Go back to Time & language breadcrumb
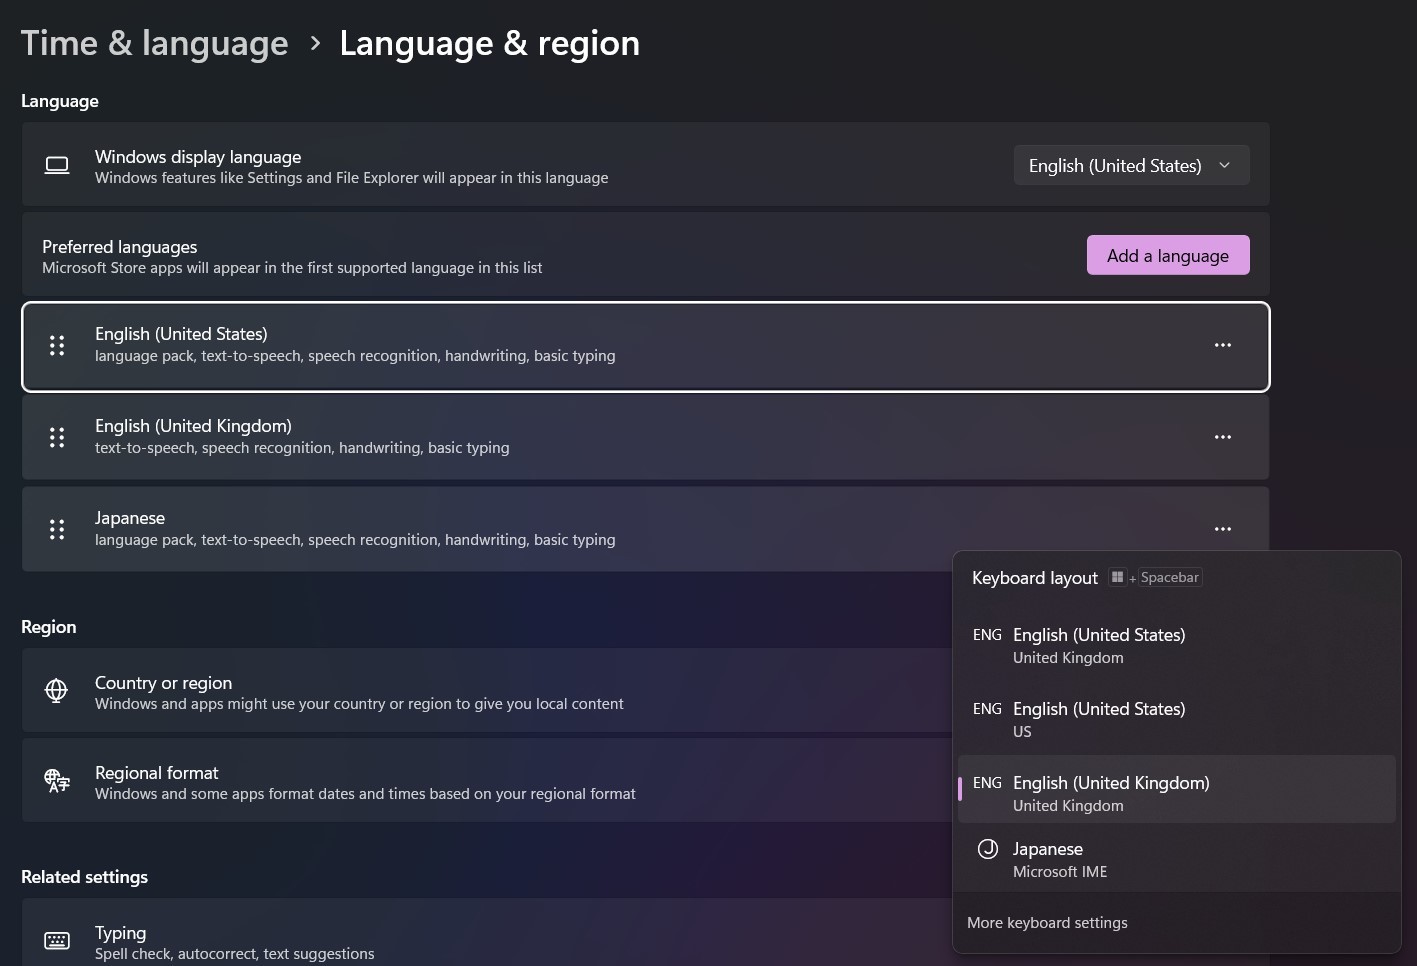Screen dimensions: 1417x966 (x=154, y=43)
